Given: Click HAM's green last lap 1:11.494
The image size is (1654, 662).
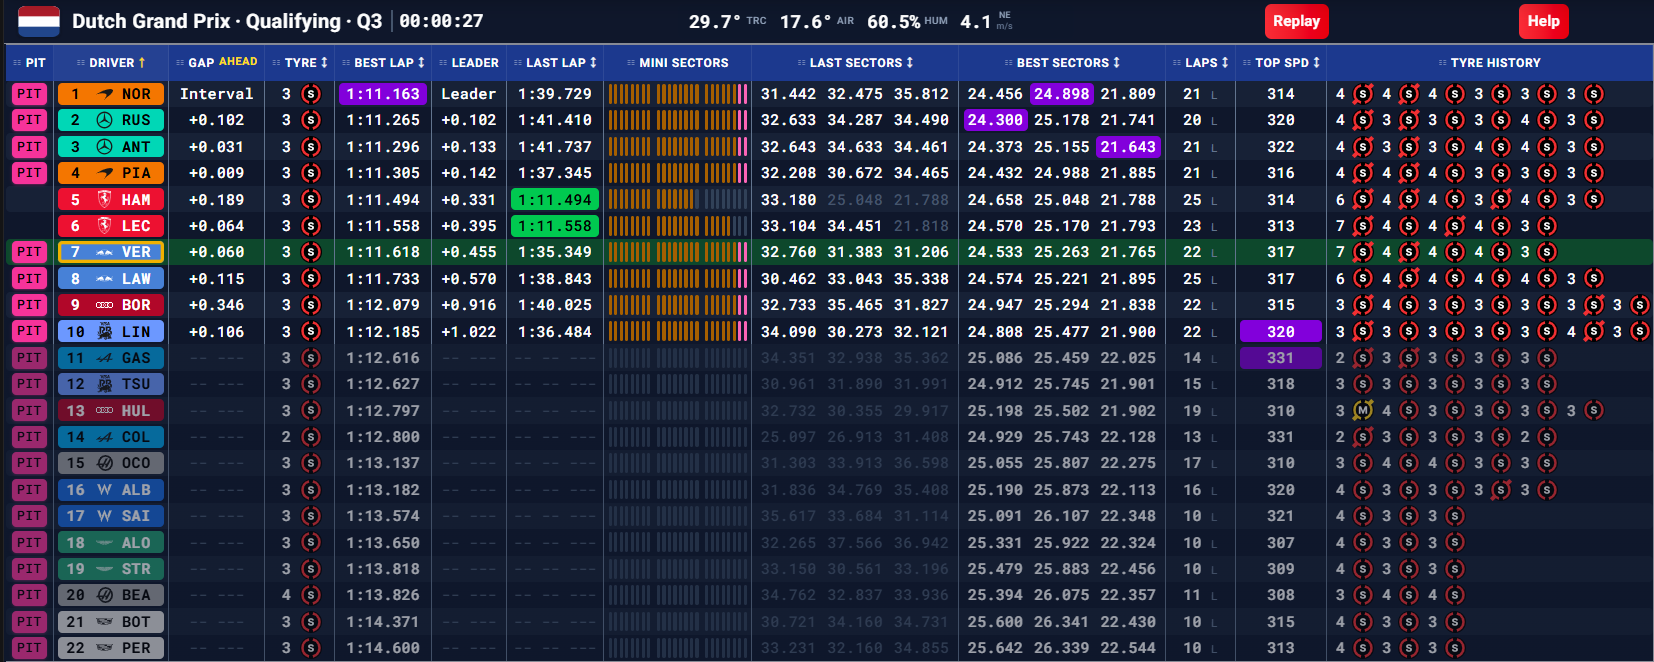Looking at the screenshot, I should [555, 200].
